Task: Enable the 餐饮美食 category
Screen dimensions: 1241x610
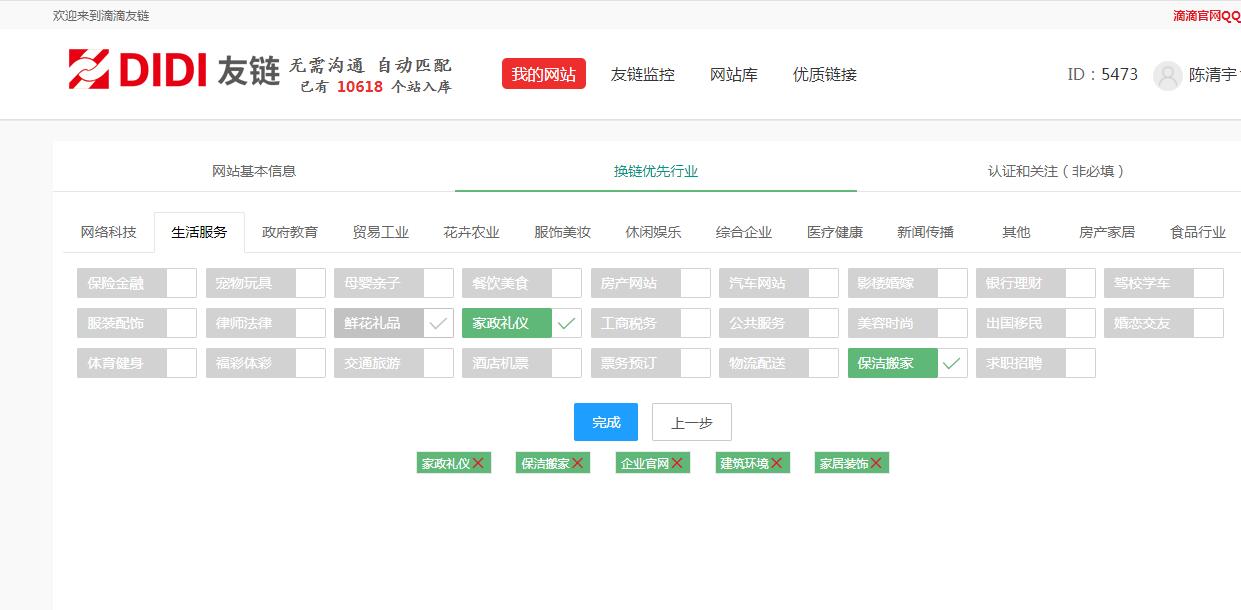Action: coord(522,283)
